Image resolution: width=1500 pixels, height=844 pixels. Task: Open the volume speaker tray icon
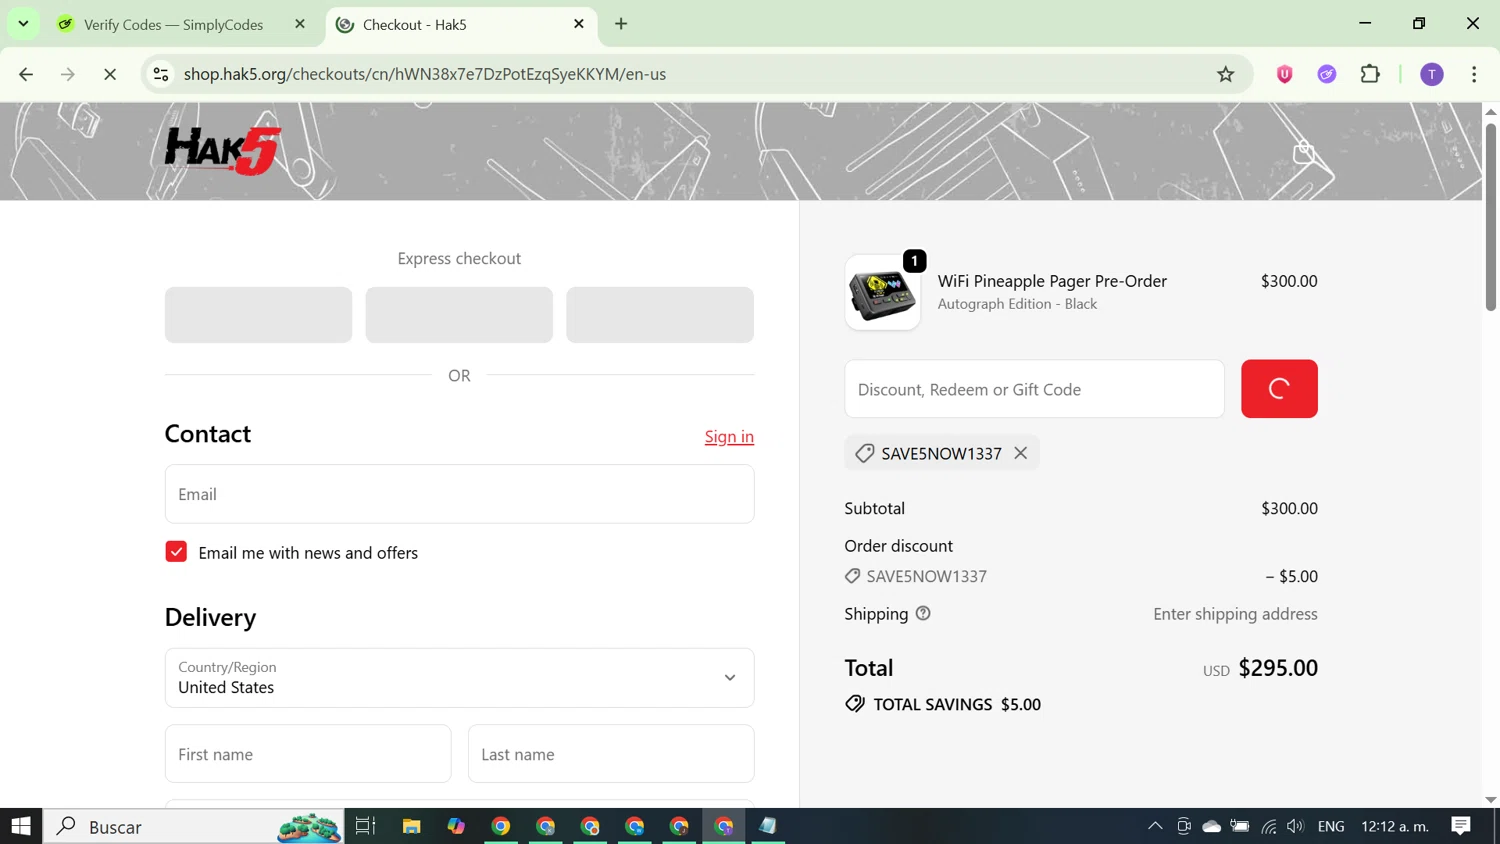click(x=1295, y=826)
